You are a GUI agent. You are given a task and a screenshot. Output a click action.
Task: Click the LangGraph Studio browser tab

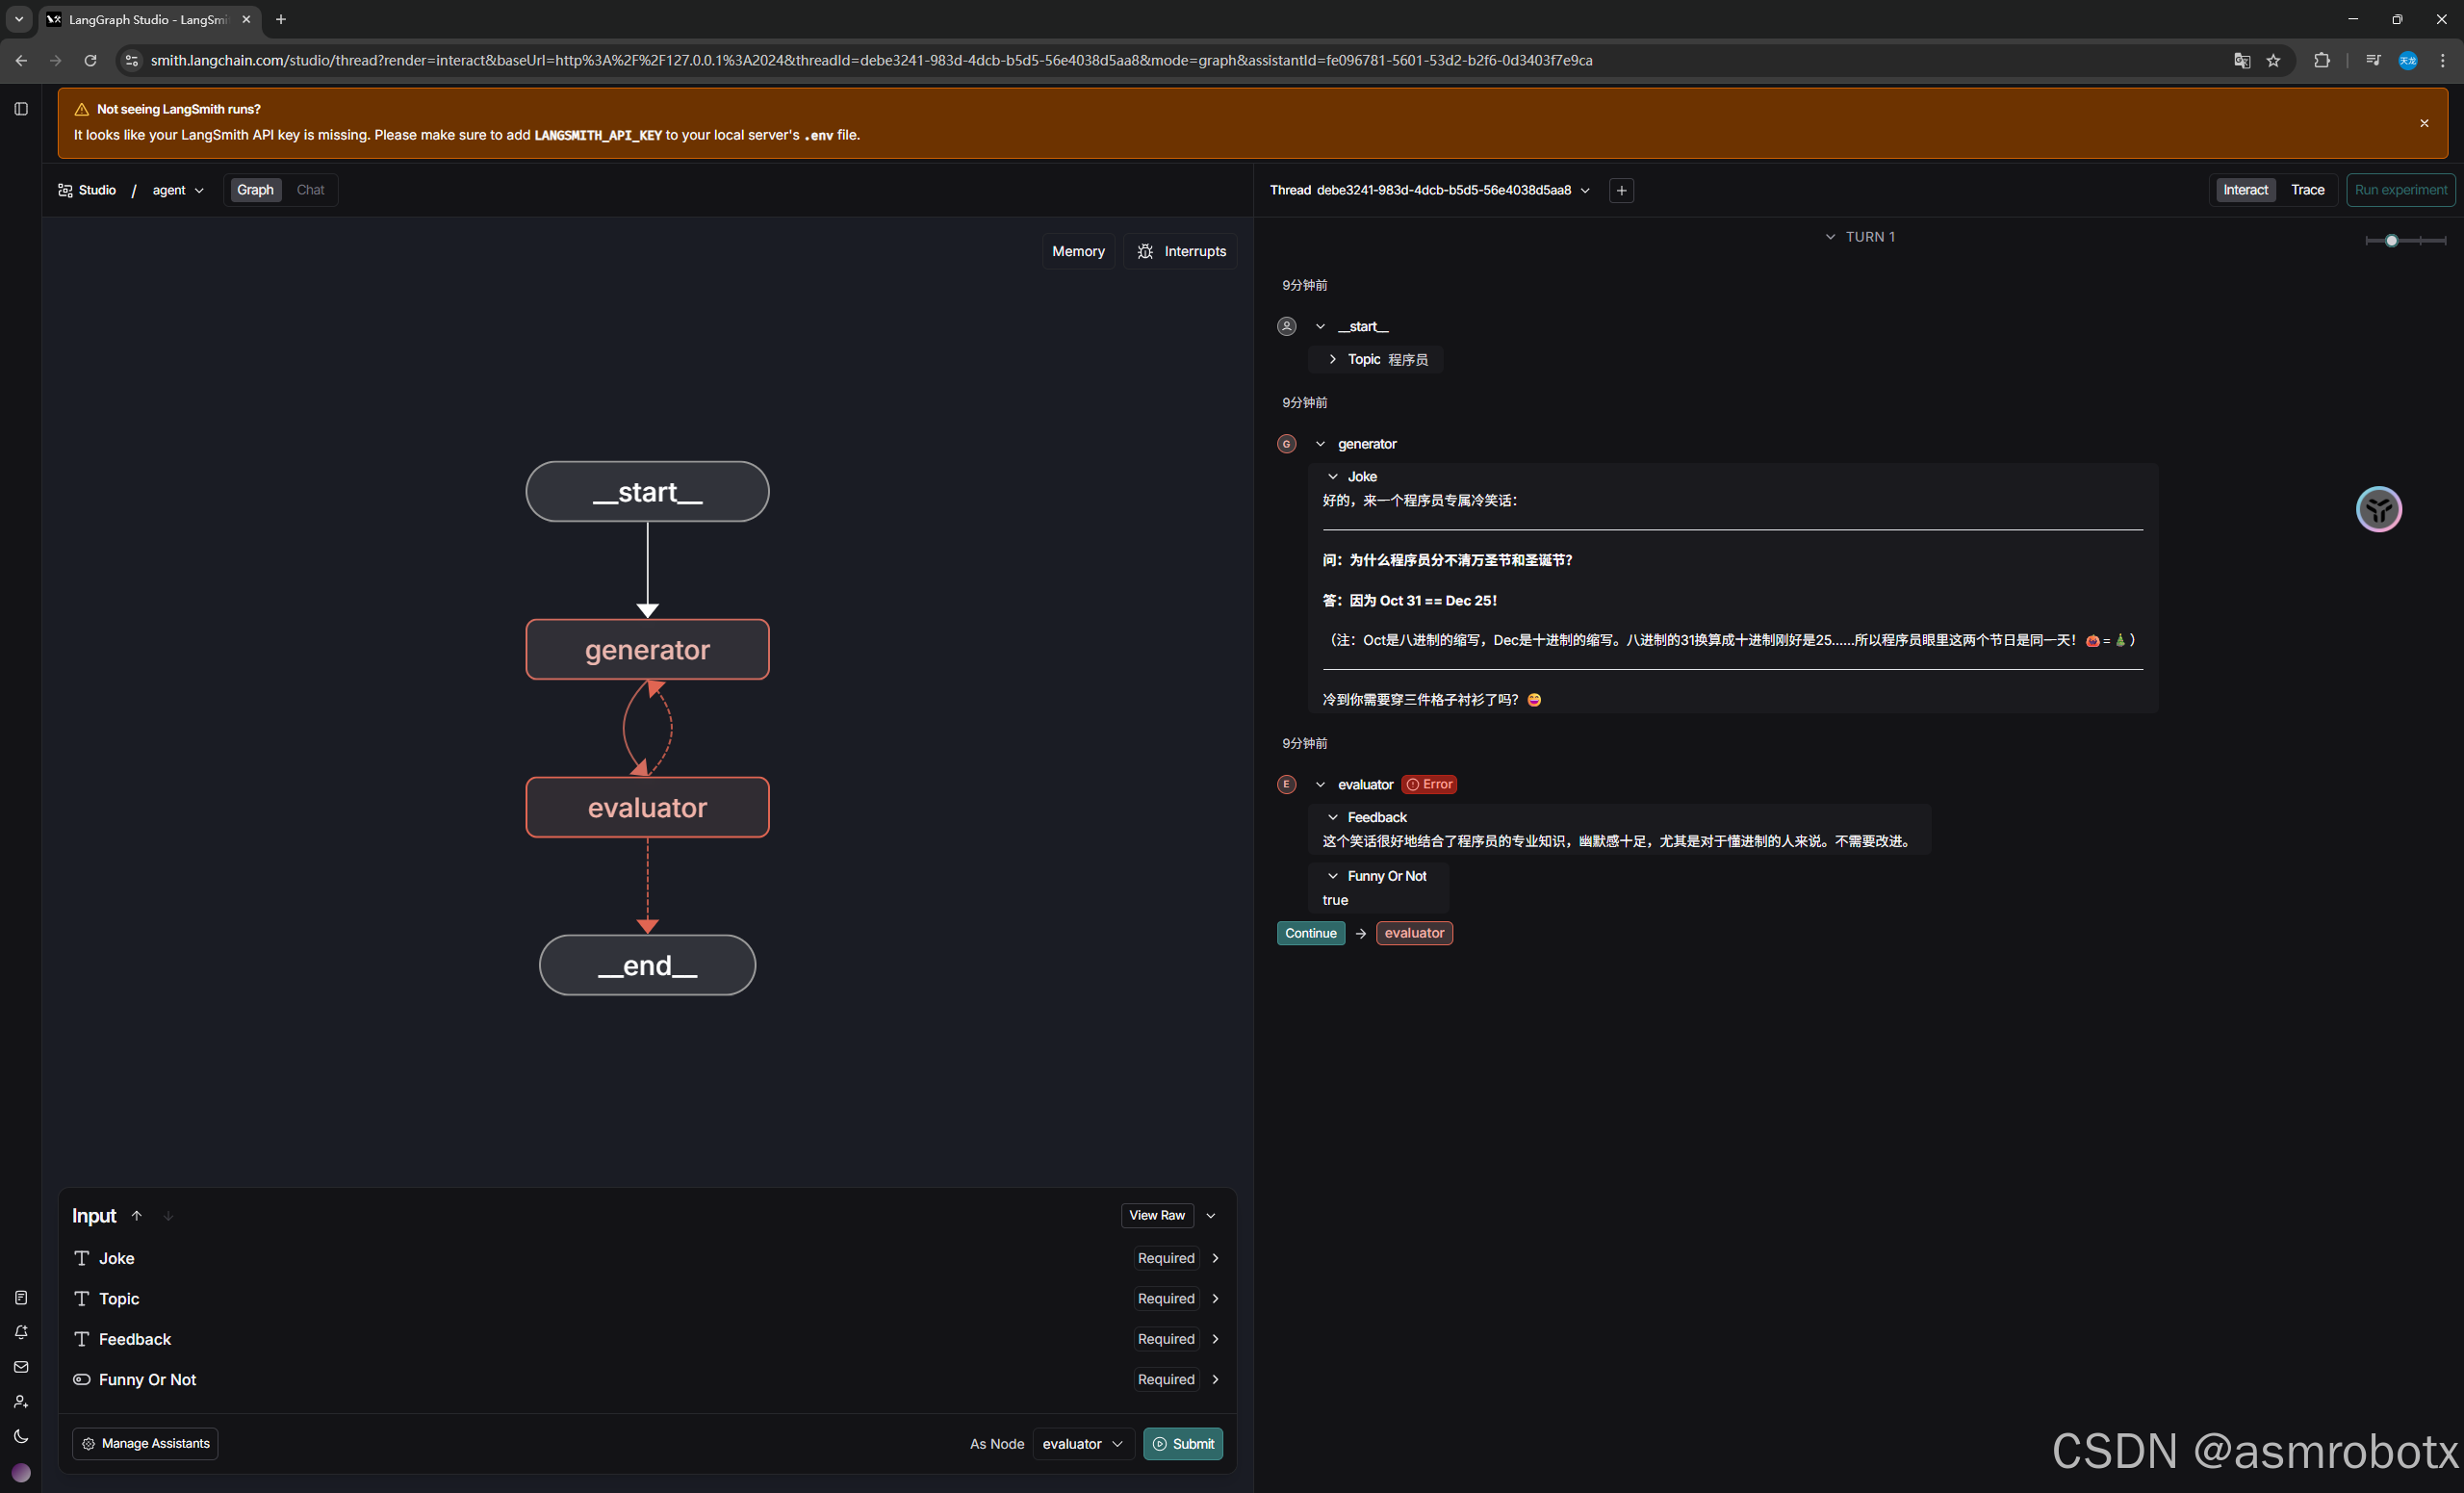click(x=150, y=19)
